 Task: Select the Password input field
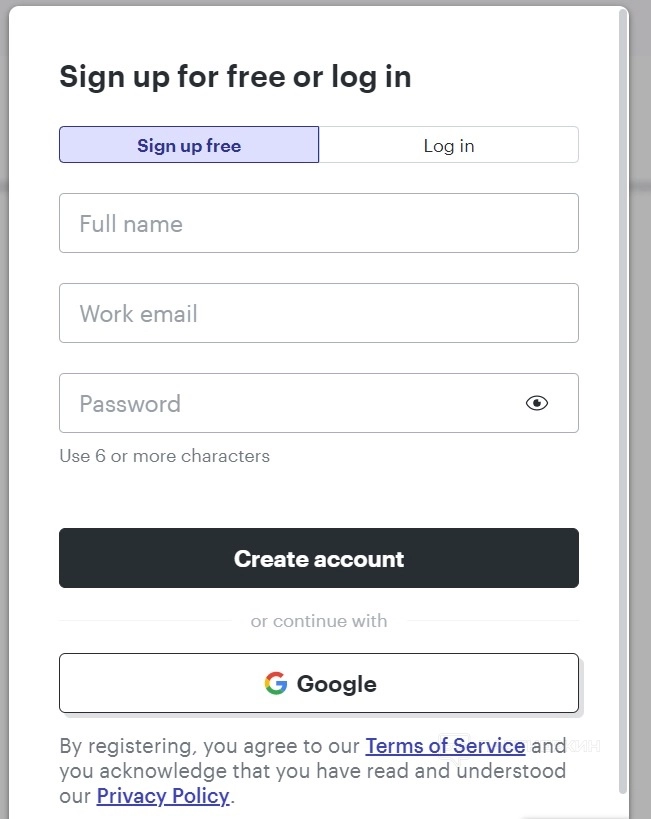click(x=290, y=403)
